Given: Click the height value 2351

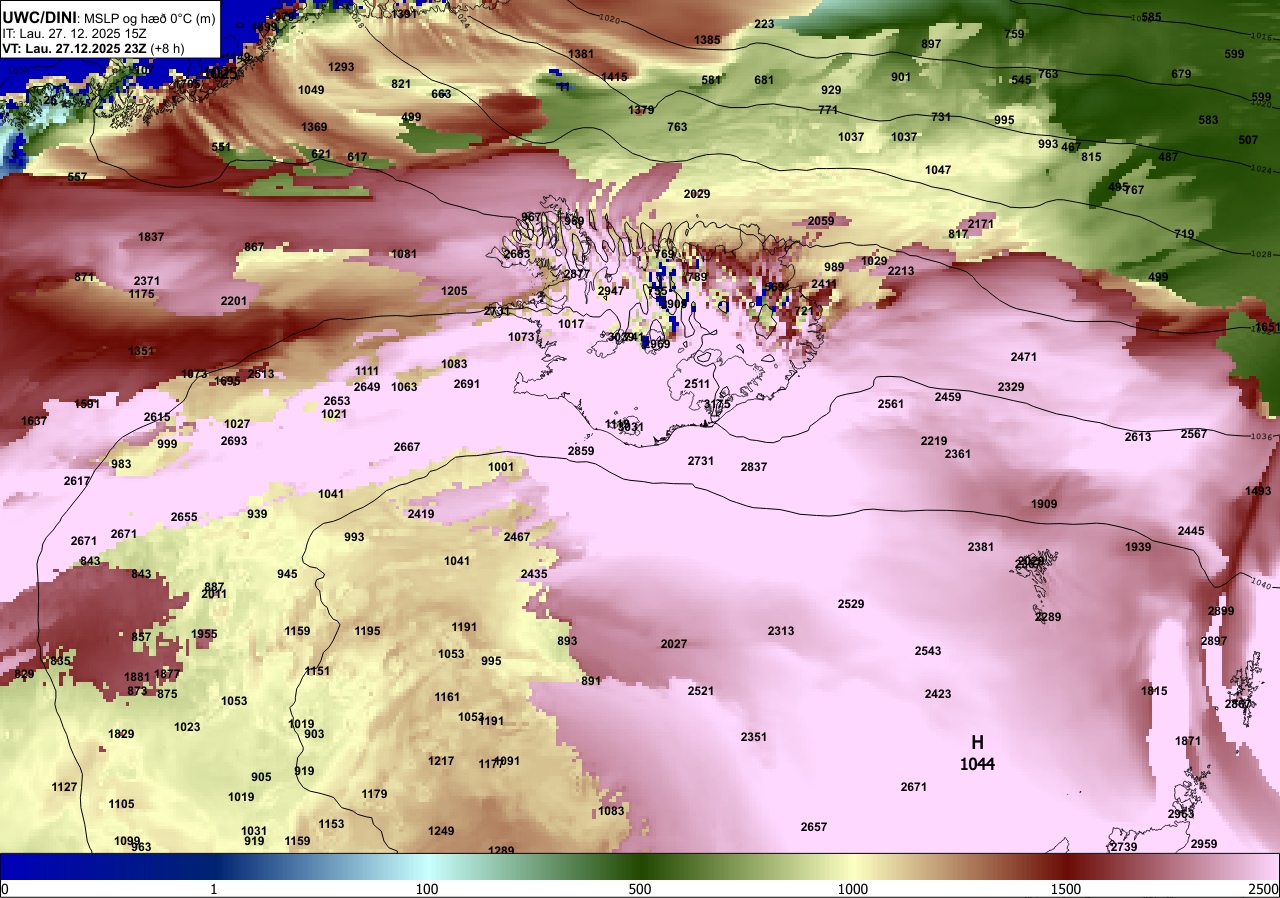Looking at the screenshot, I should [754, 737].
